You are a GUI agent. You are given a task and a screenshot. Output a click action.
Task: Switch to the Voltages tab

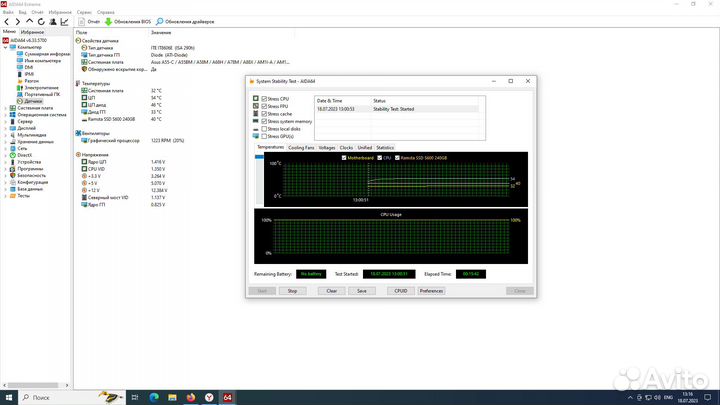coord(327,148)
